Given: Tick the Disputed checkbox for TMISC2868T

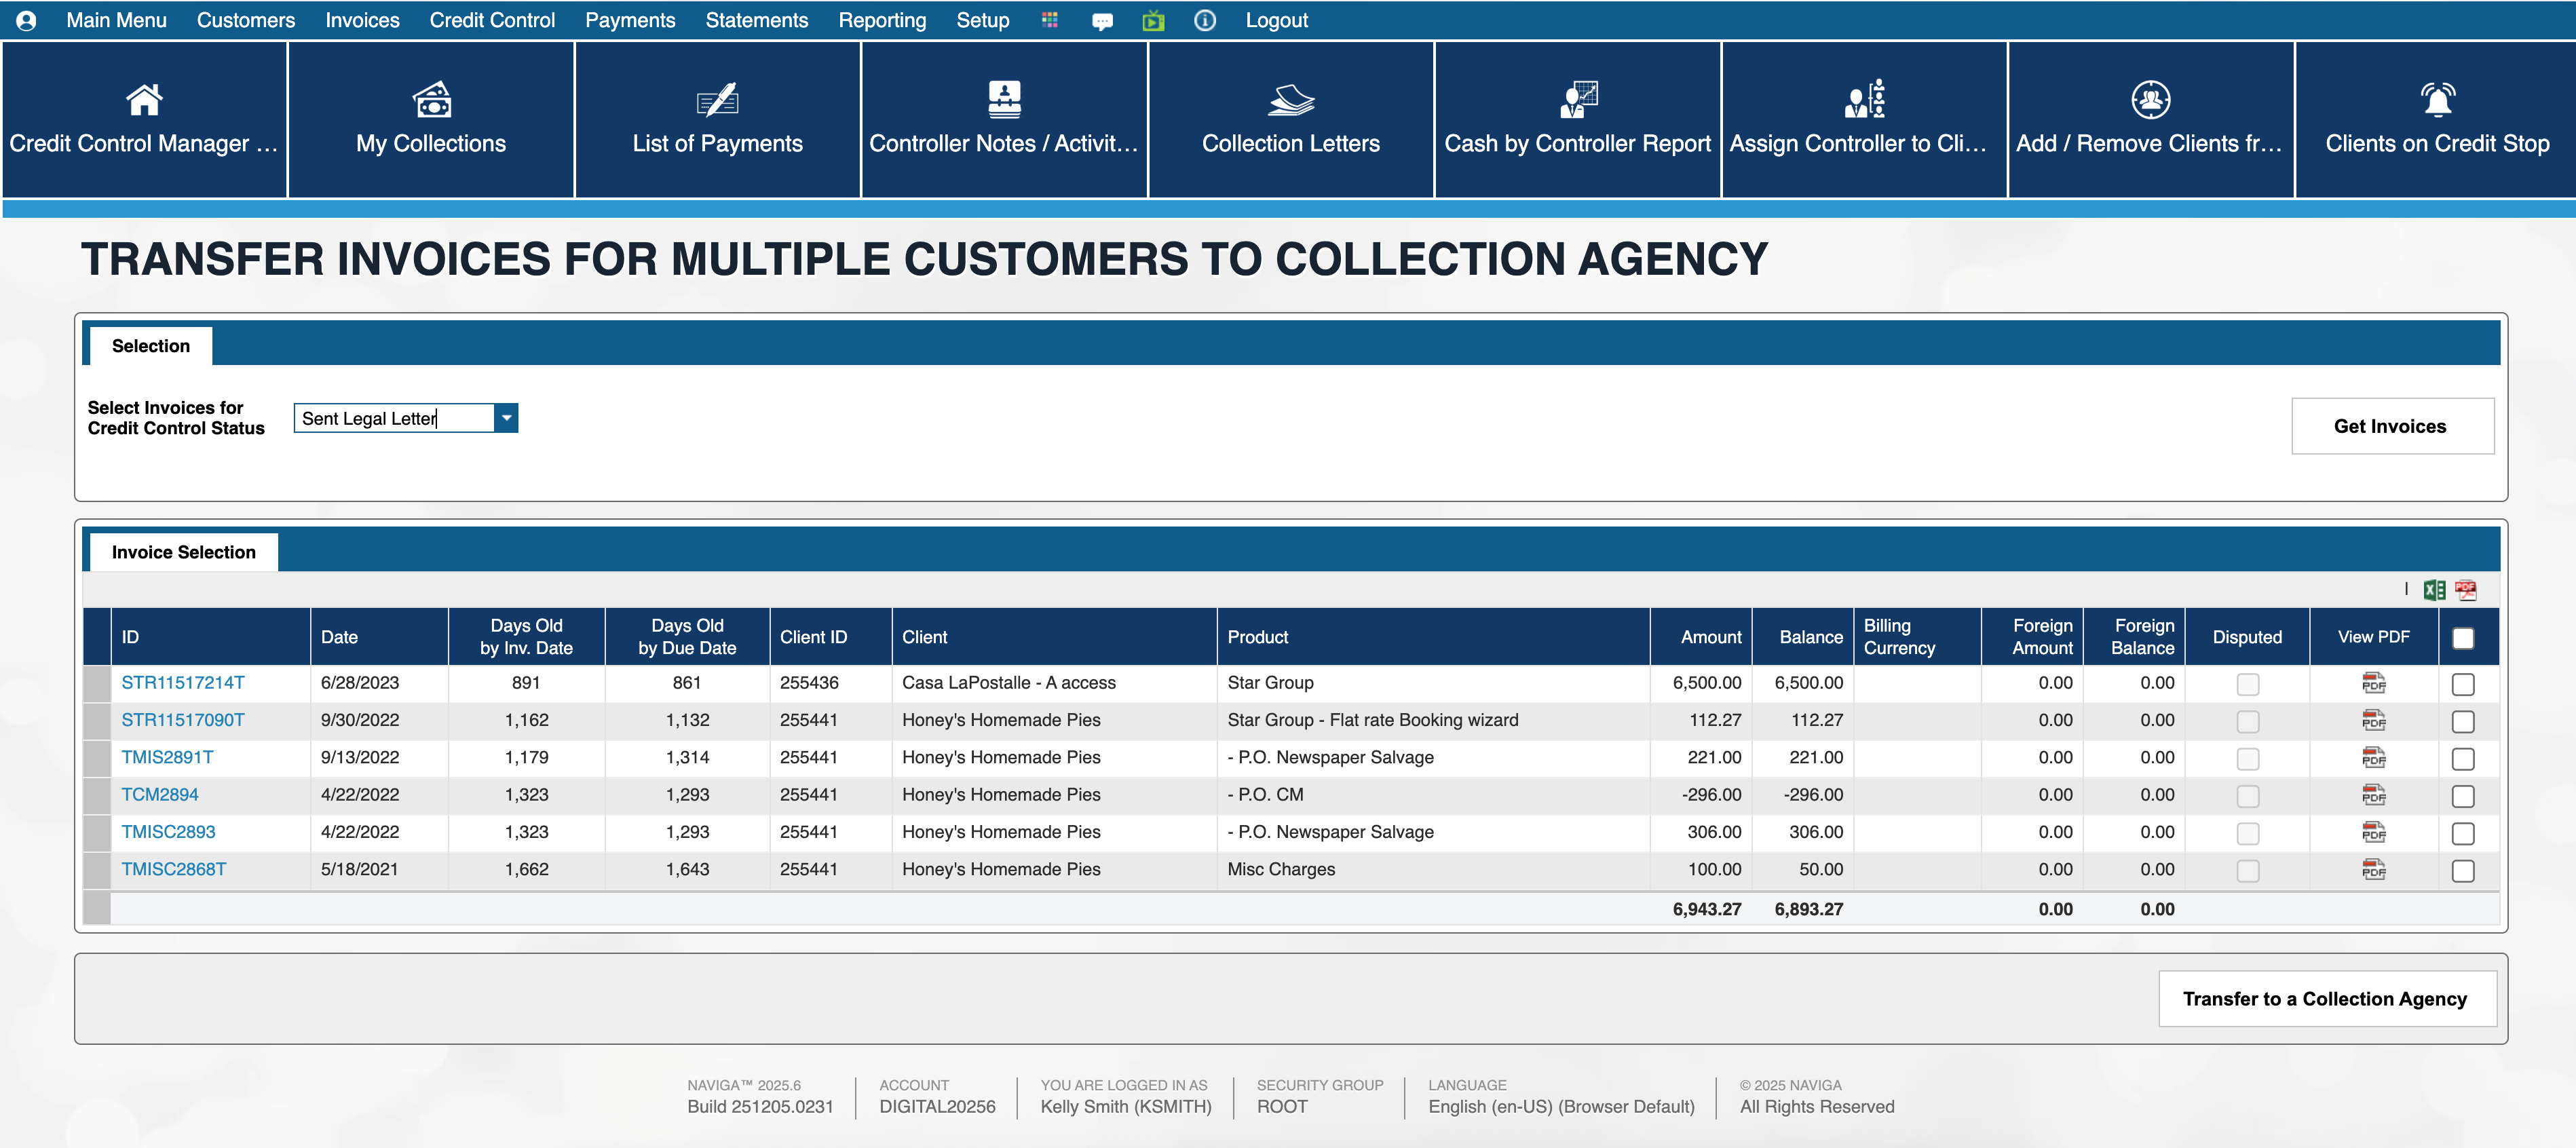Looking at the screenshot, I should [x=2247, y=870].
